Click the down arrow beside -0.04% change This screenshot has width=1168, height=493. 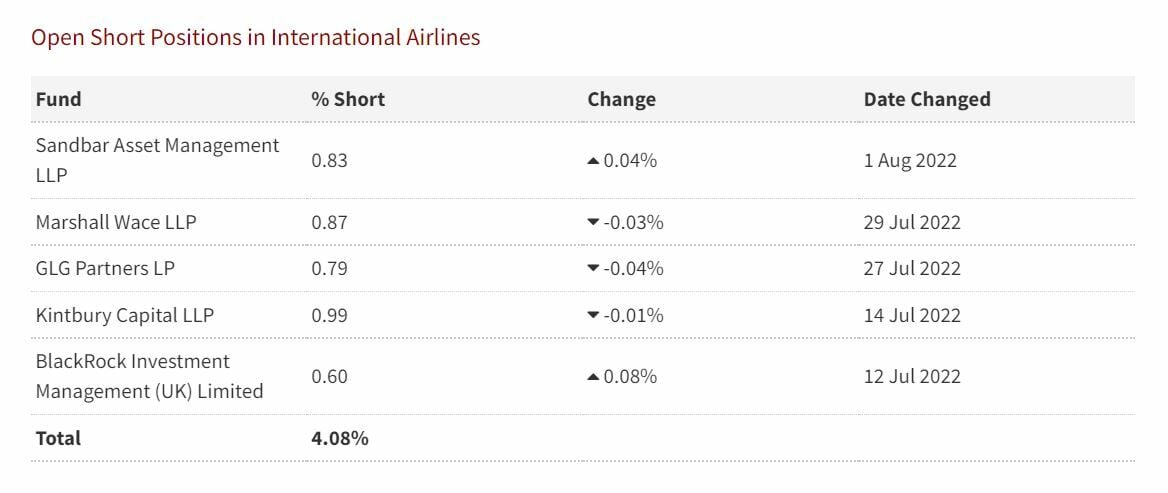coord(593,269)
